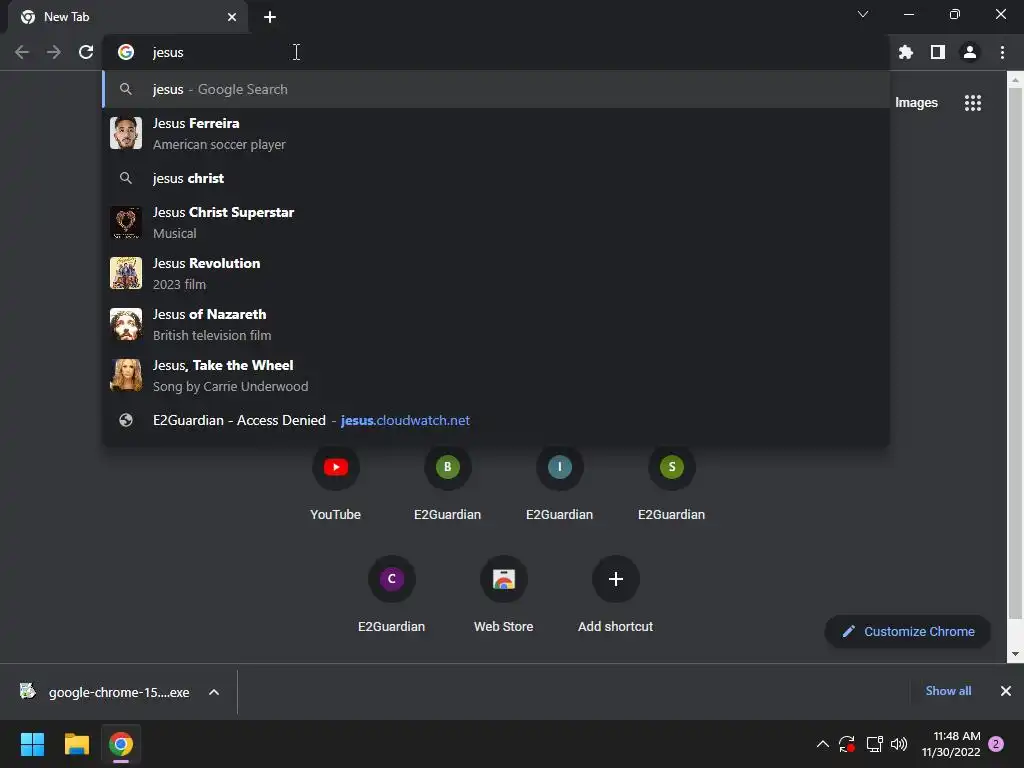Open File Explorer from the taskbar

76,744
